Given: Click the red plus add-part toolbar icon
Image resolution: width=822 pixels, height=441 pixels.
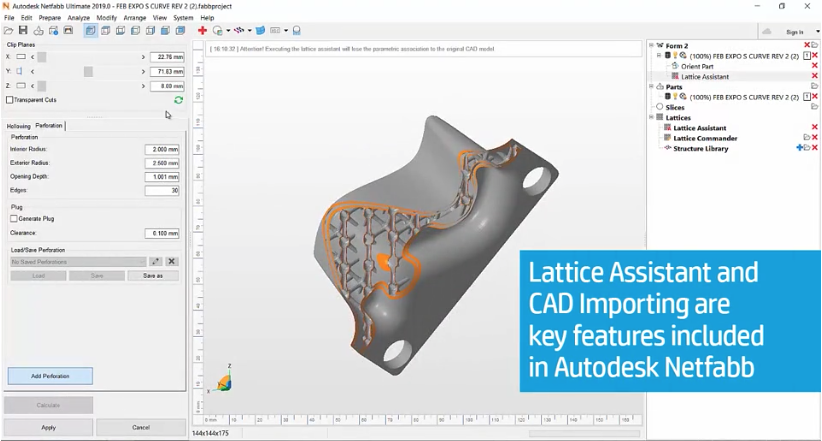Looking at the screenshot, I should [x=202, y=31].
